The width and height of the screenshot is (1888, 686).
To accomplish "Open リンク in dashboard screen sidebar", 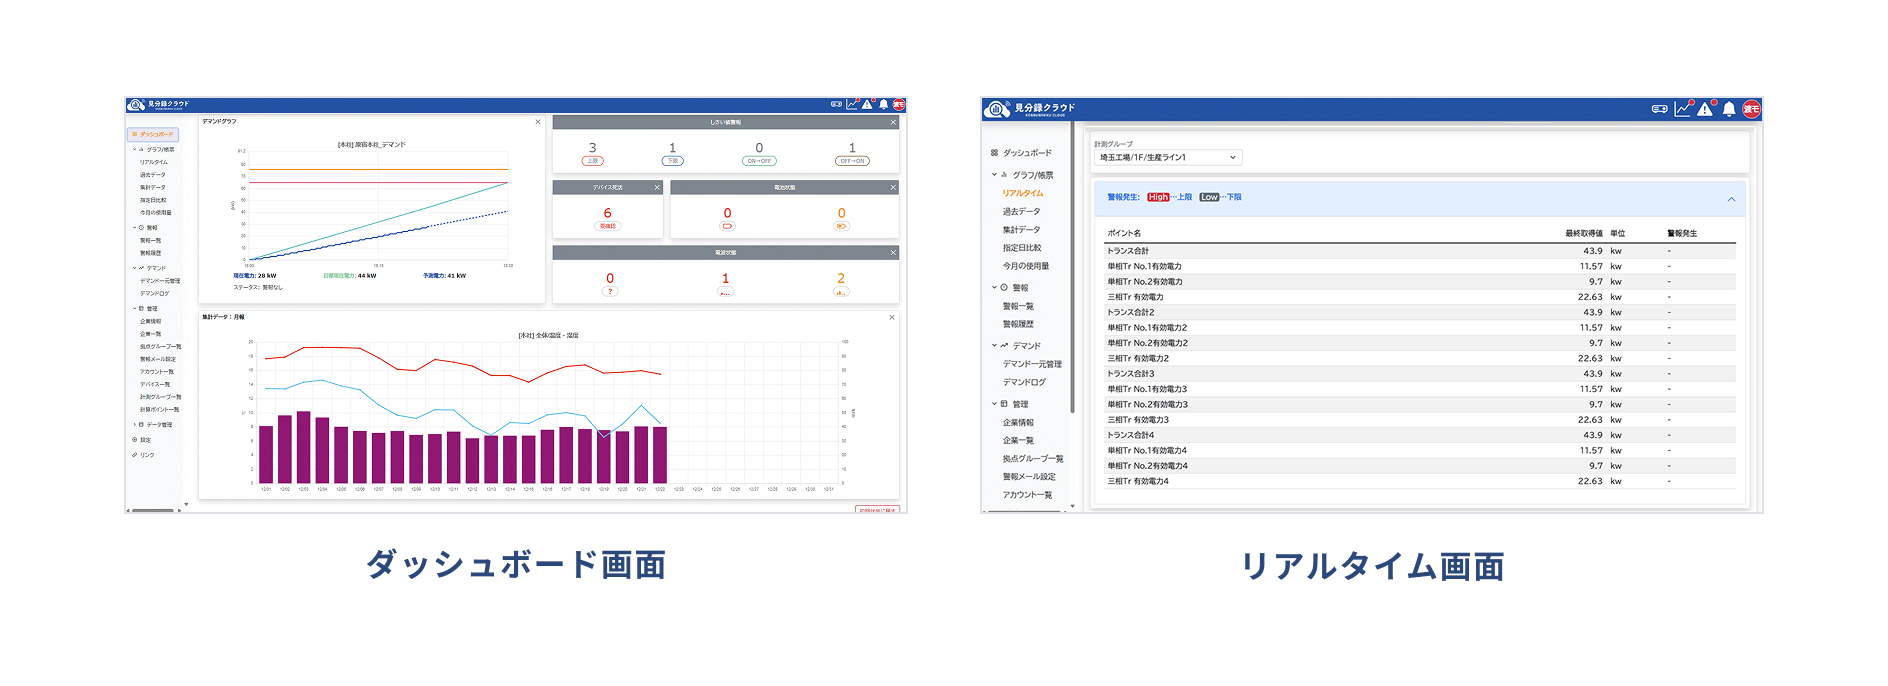I will 144,455.
